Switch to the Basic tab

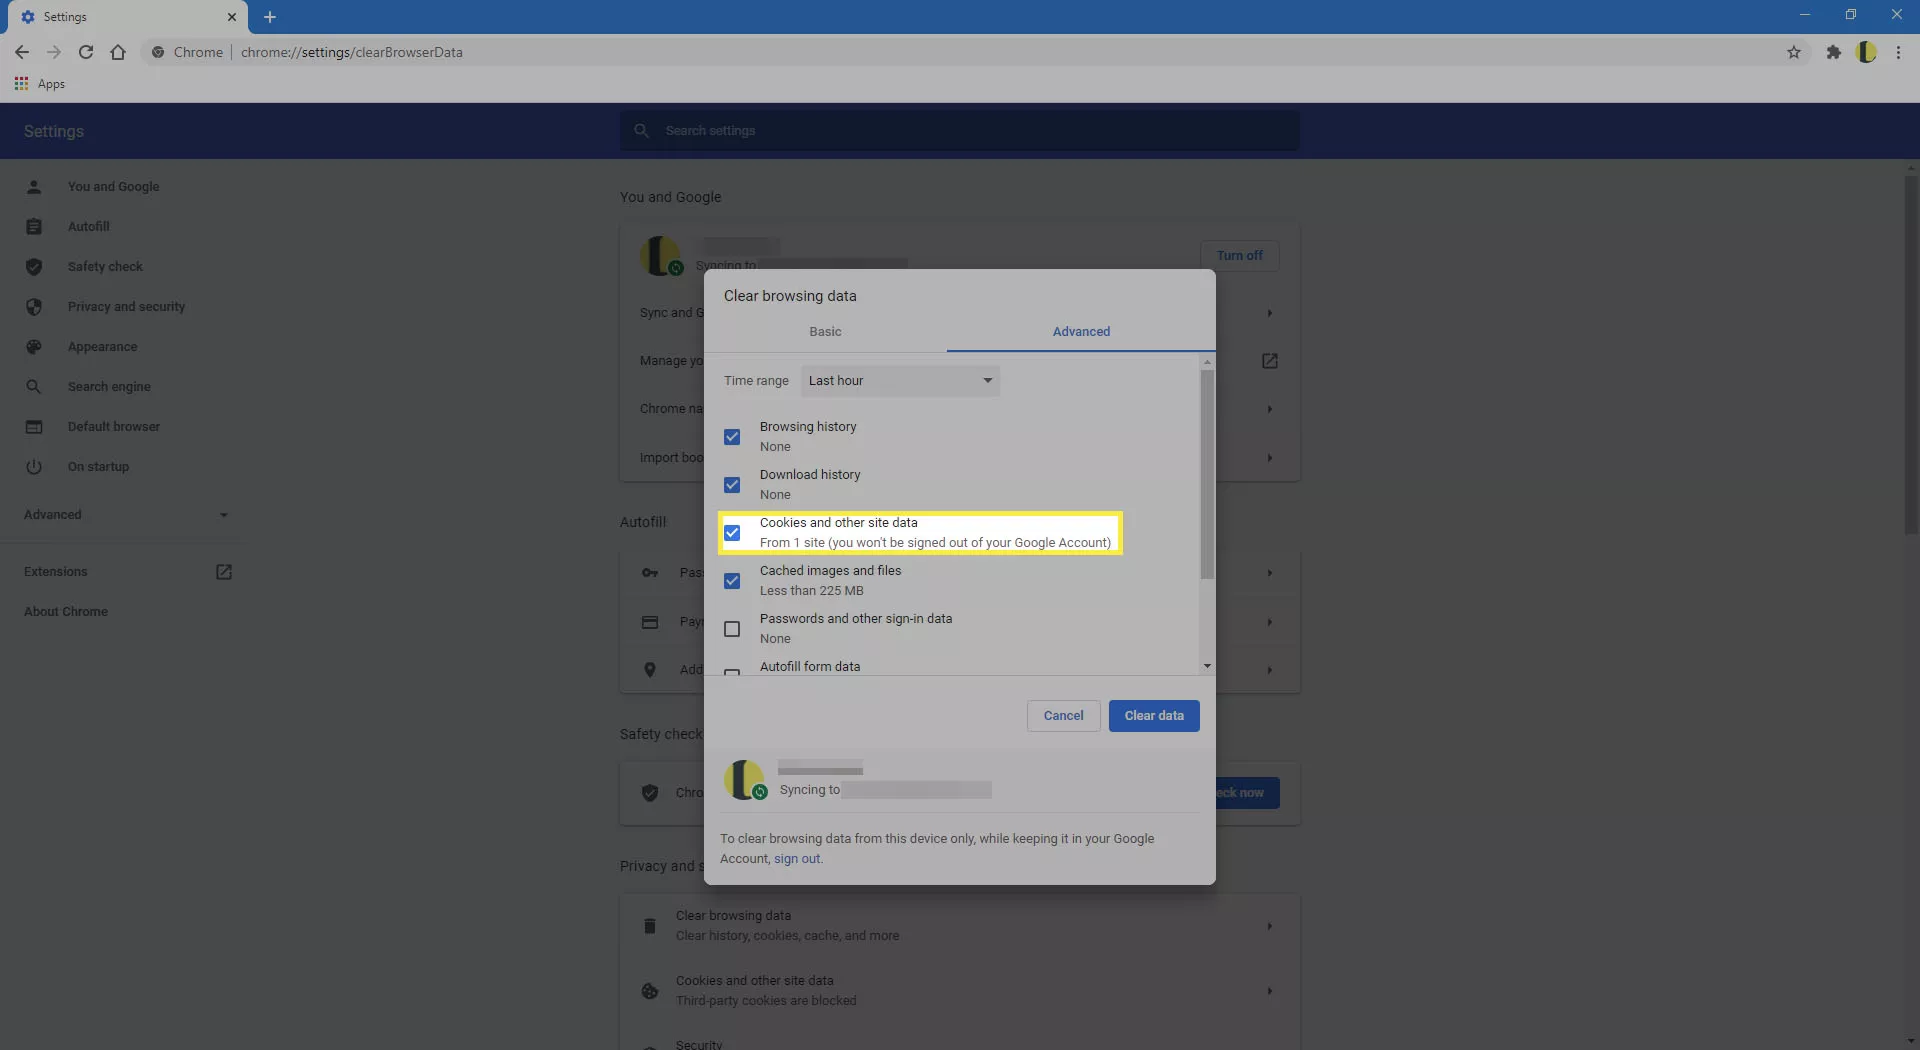click(x=825, y=332)
